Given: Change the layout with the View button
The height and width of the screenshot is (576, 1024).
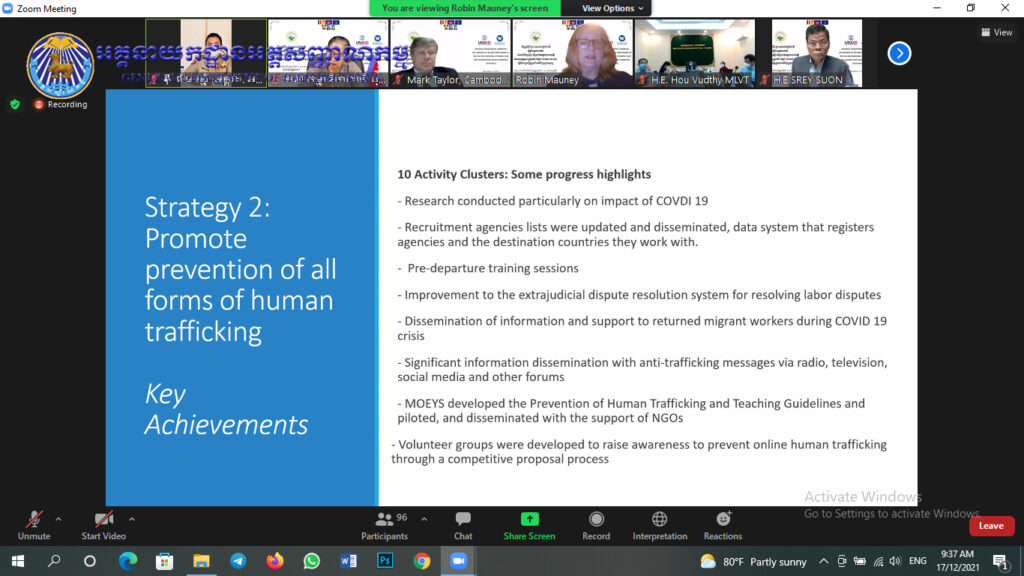Looking at the screenshot, I should (x=997, y=32).
